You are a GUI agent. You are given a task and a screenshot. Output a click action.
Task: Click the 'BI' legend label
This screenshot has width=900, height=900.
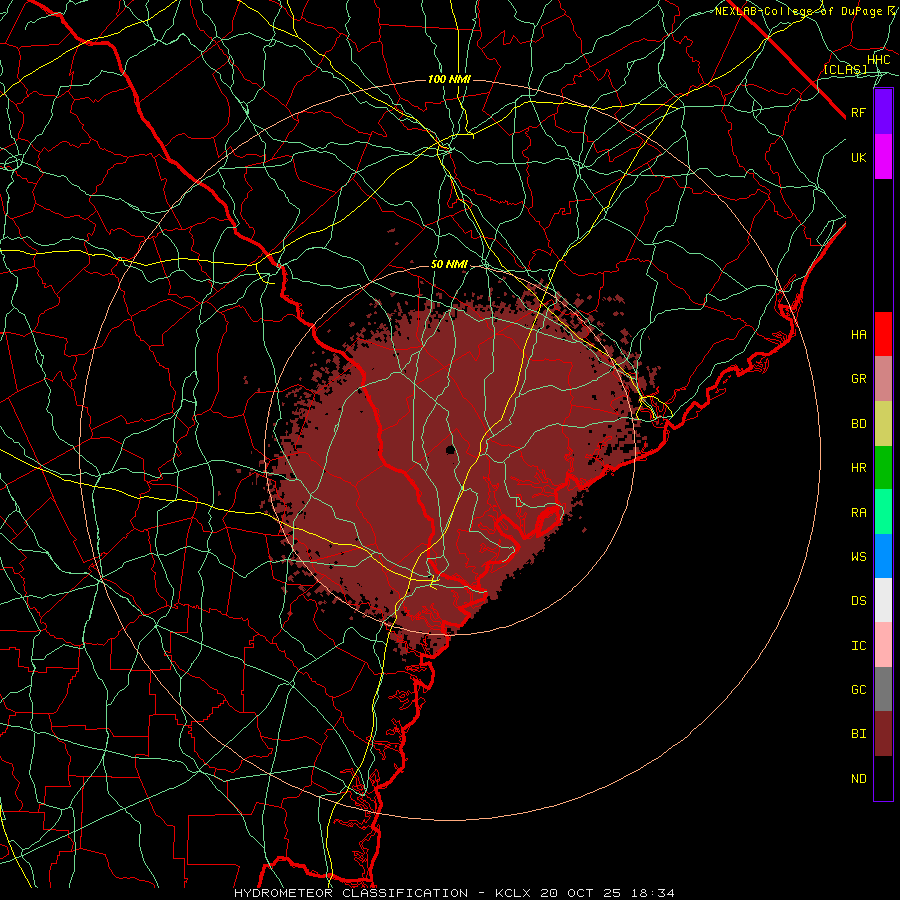pyautogui.click(x=859, y=734)
